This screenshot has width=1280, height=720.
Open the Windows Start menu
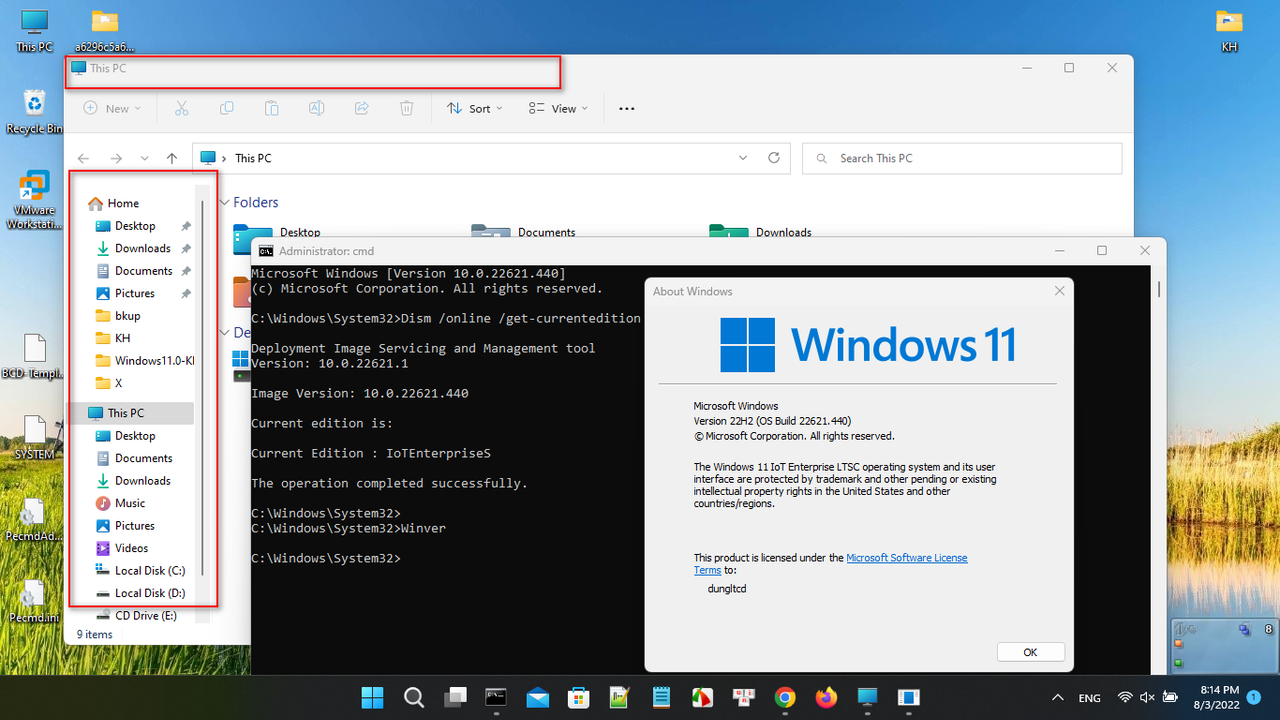tap(372, 697)
